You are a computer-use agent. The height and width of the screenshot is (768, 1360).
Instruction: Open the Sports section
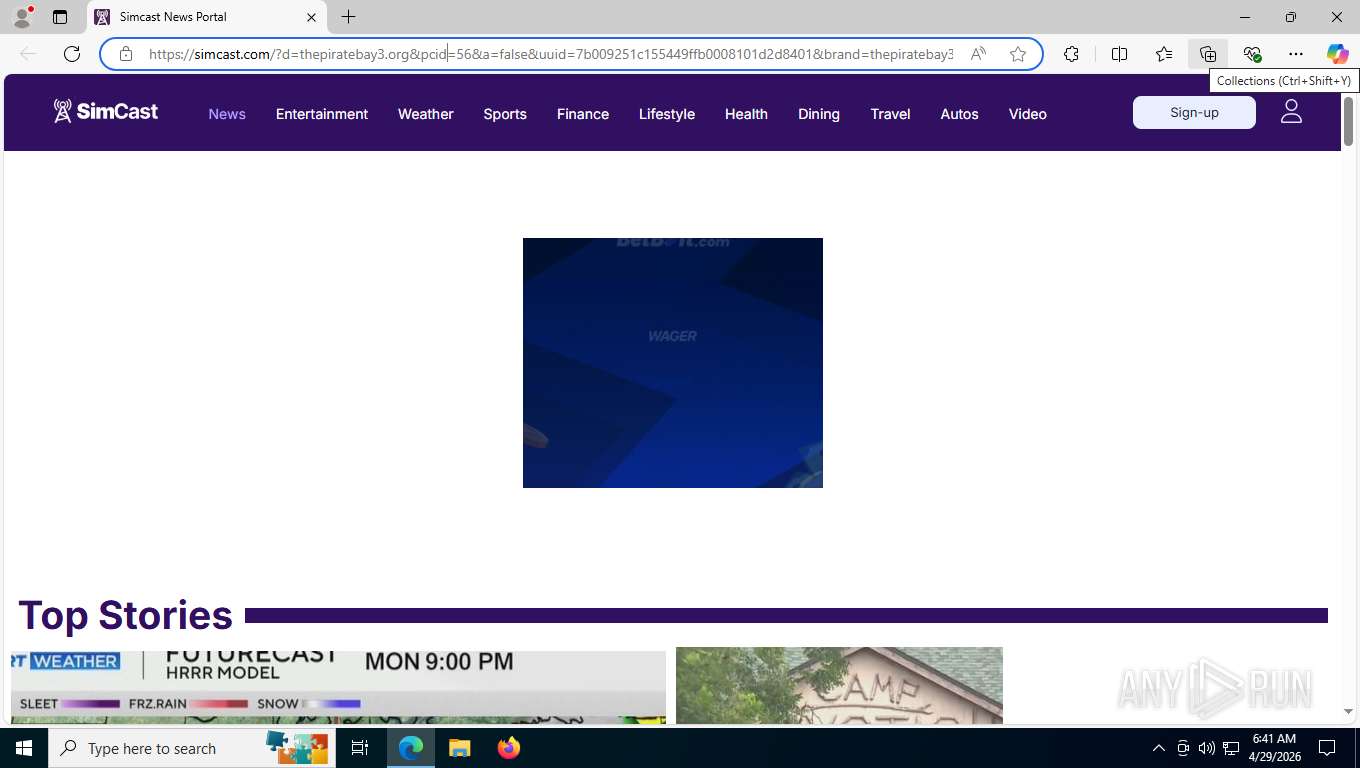pos(505,114)
